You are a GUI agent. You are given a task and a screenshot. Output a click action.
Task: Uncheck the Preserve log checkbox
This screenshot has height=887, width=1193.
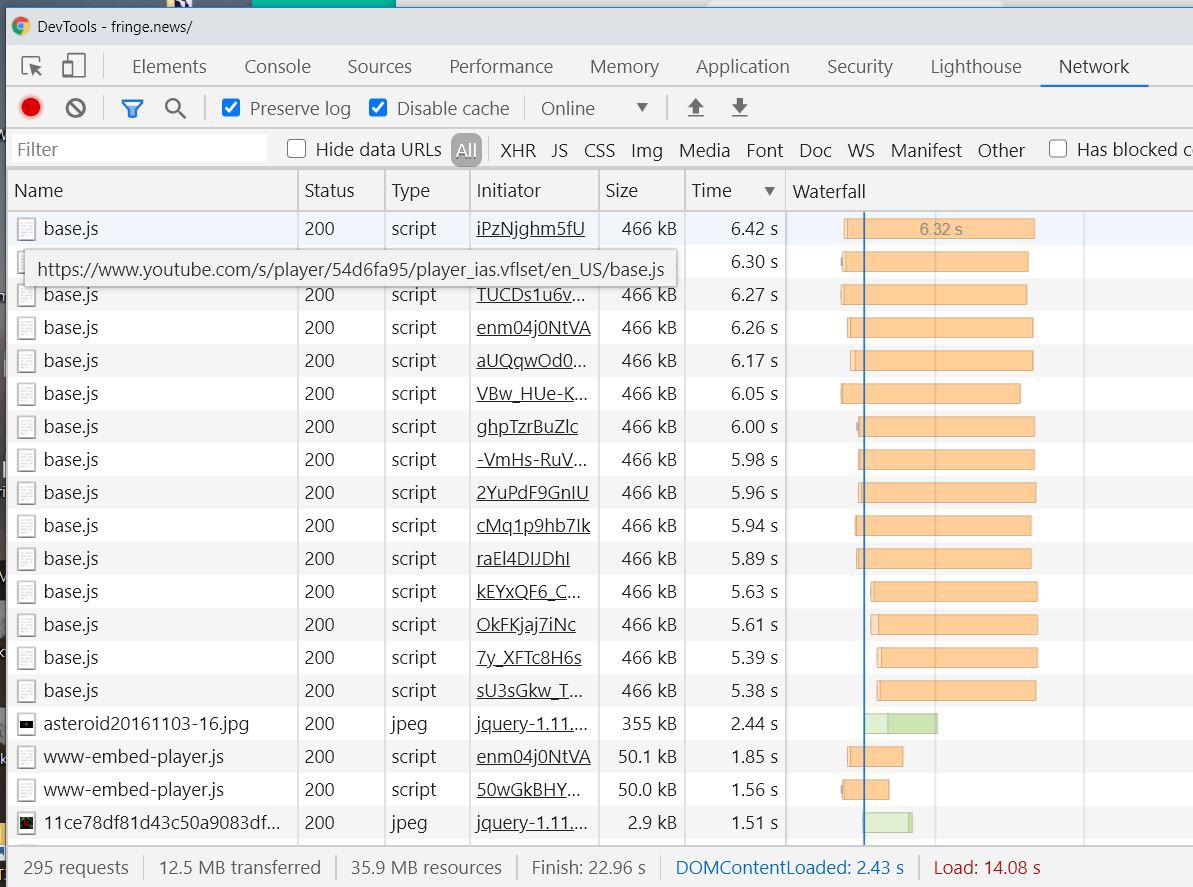[x=231, y=108]
